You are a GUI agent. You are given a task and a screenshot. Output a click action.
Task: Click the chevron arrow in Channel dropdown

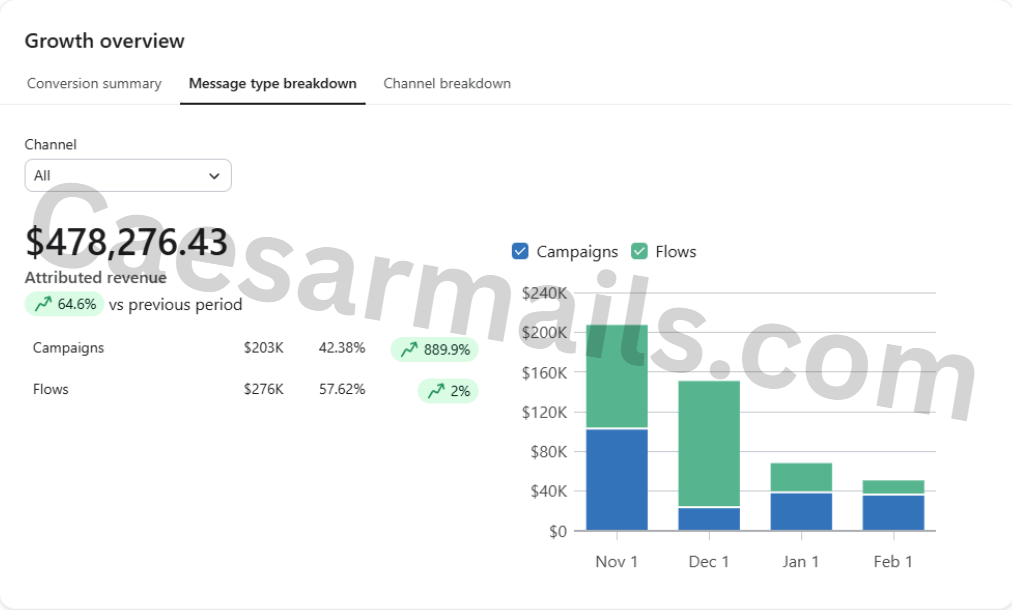(214, 176)
